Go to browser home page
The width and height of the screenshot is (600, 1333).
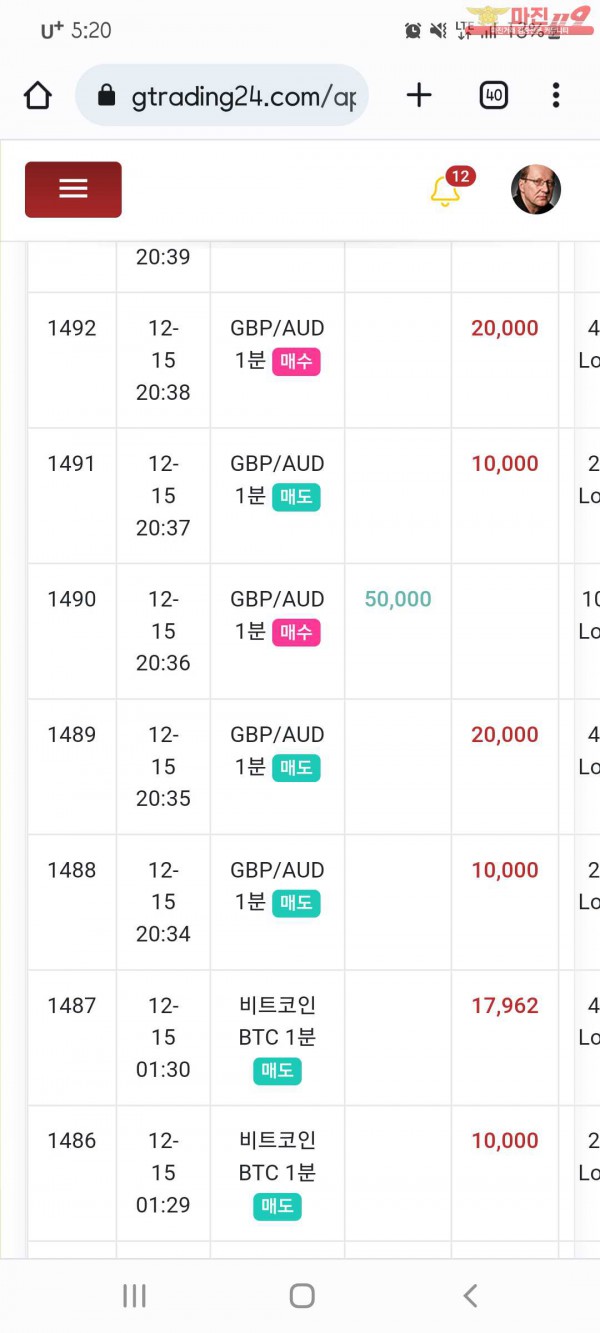tap(37, 95)
